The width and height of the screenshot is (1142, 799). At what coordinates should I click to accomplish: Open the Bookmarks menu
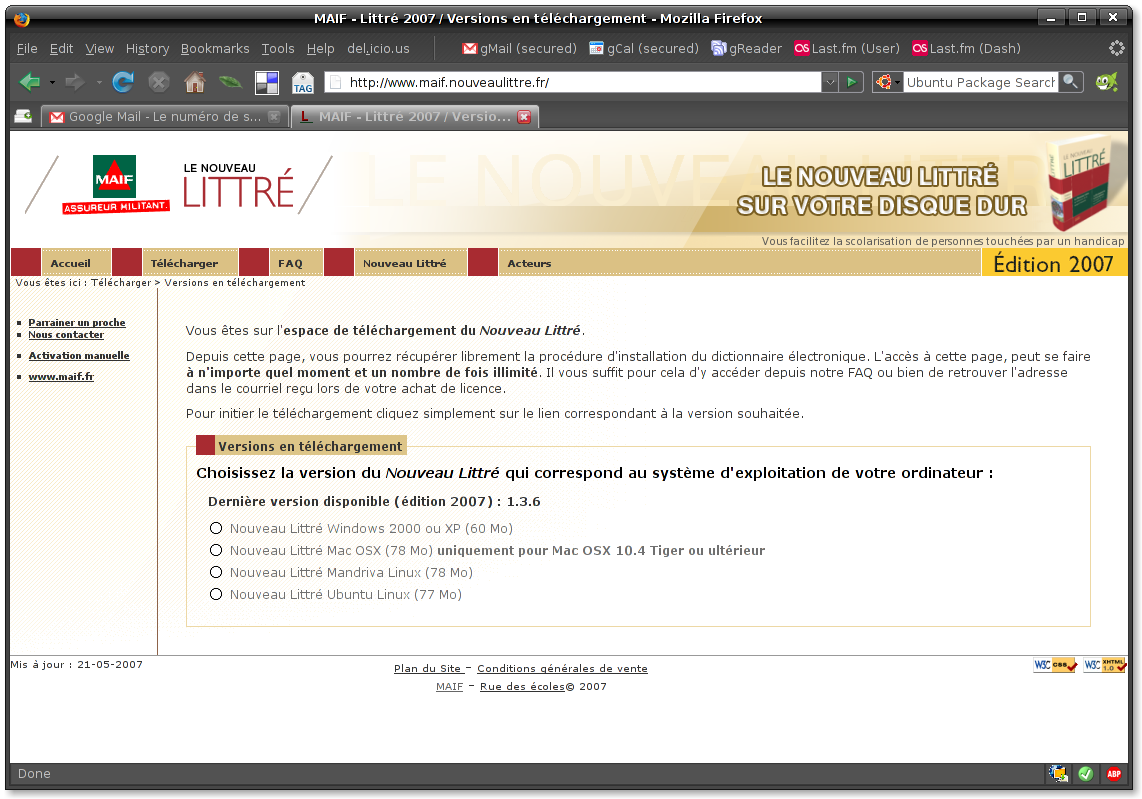215,49
